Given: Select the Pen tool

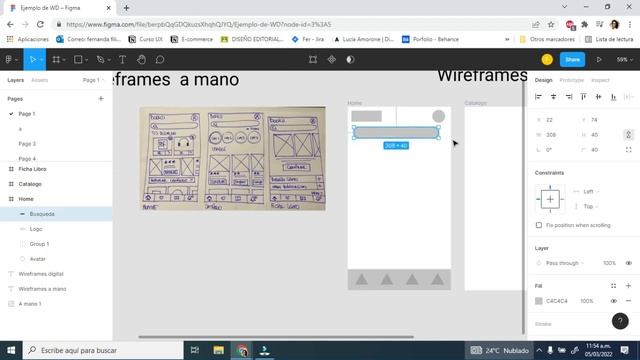Looking at the screenshot, I should (100, 60).
